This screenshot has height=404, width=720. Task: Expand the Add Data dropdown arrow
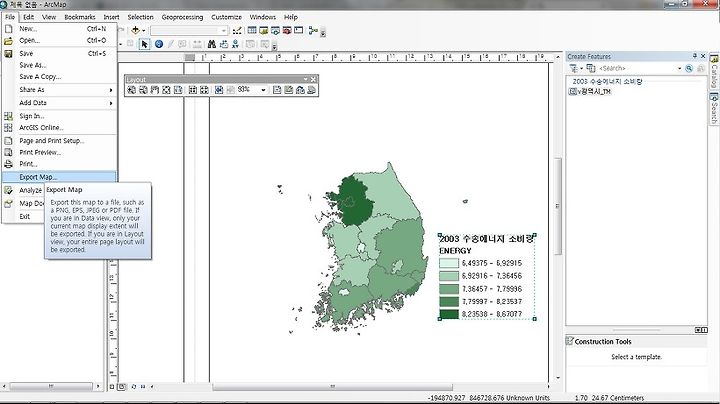coord(144,31)
